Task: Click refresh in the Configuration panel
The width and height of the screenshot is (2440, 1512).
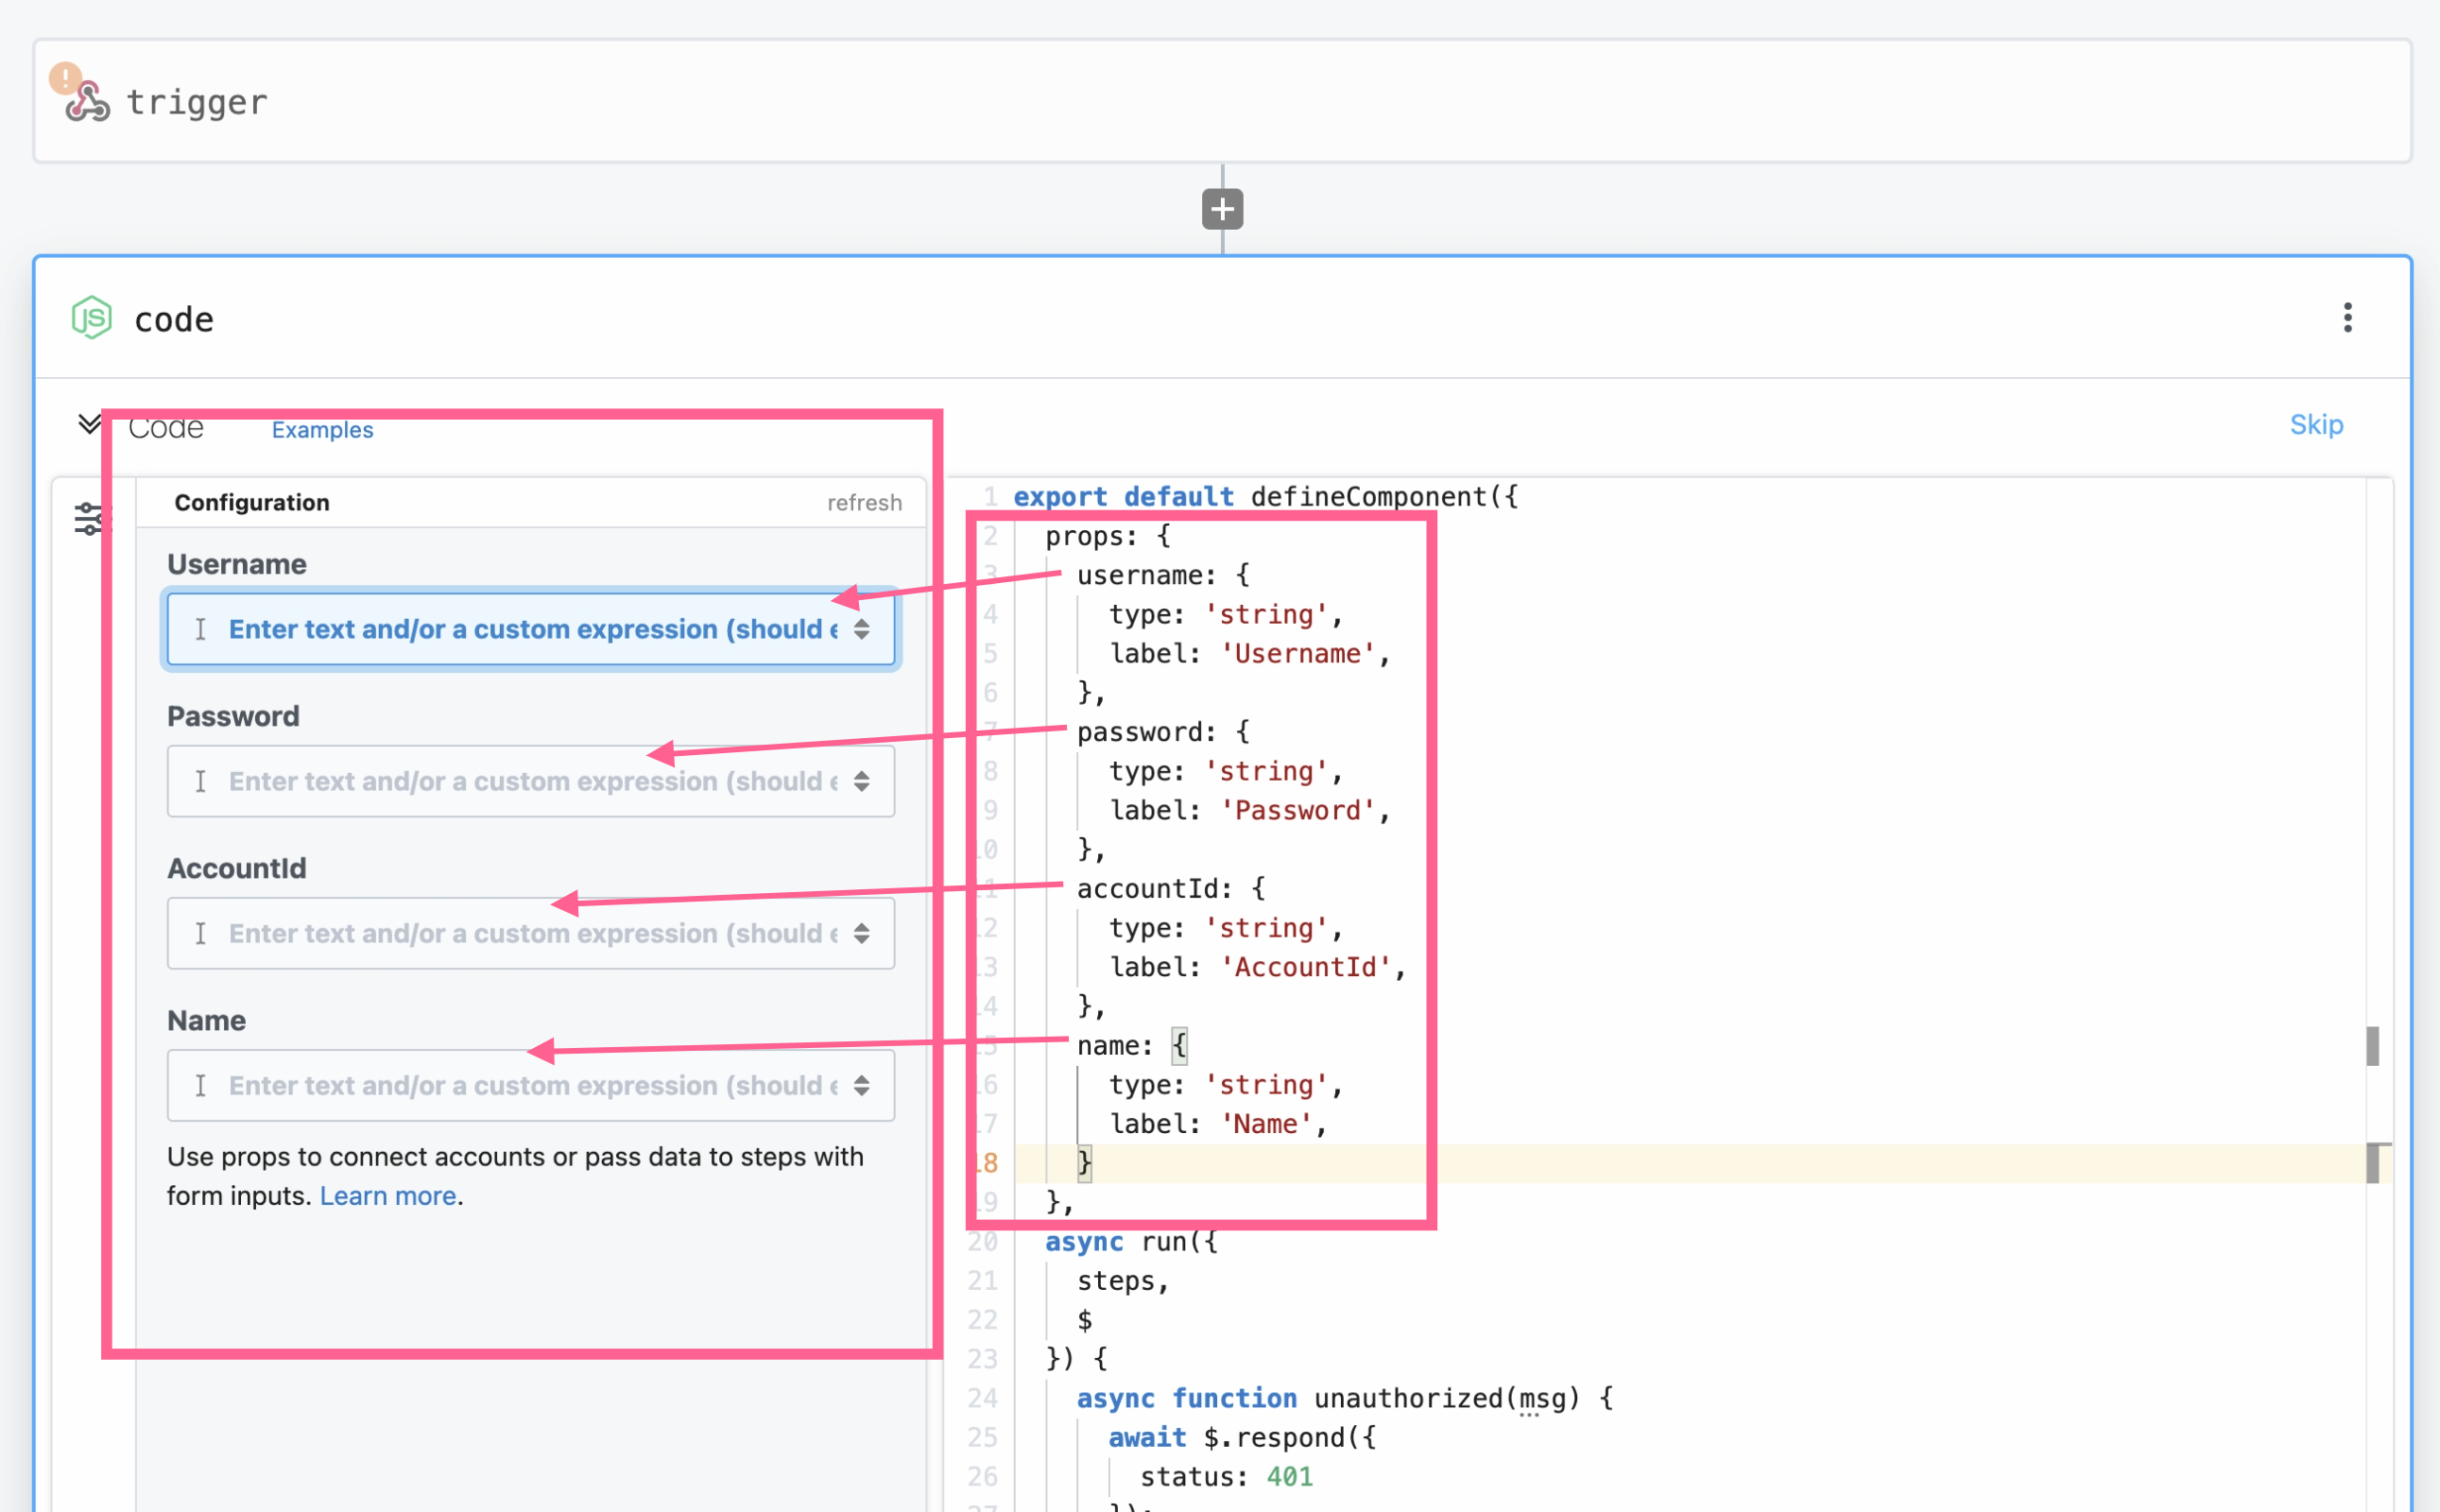Action: click(x=864, y=503)
